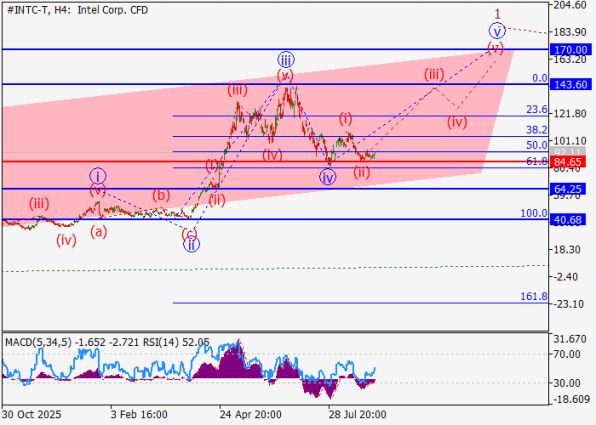
Task: Click the blue 170.00 price level tag
Action: coord(571,50)
